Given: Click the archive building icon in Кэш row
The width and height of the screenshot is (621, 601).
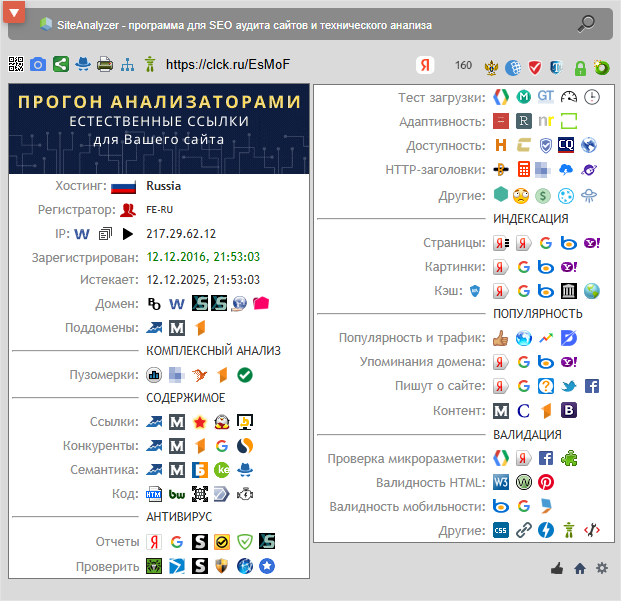Looking at the screenshot, I should pyautogui.click(x=569, y=291).
